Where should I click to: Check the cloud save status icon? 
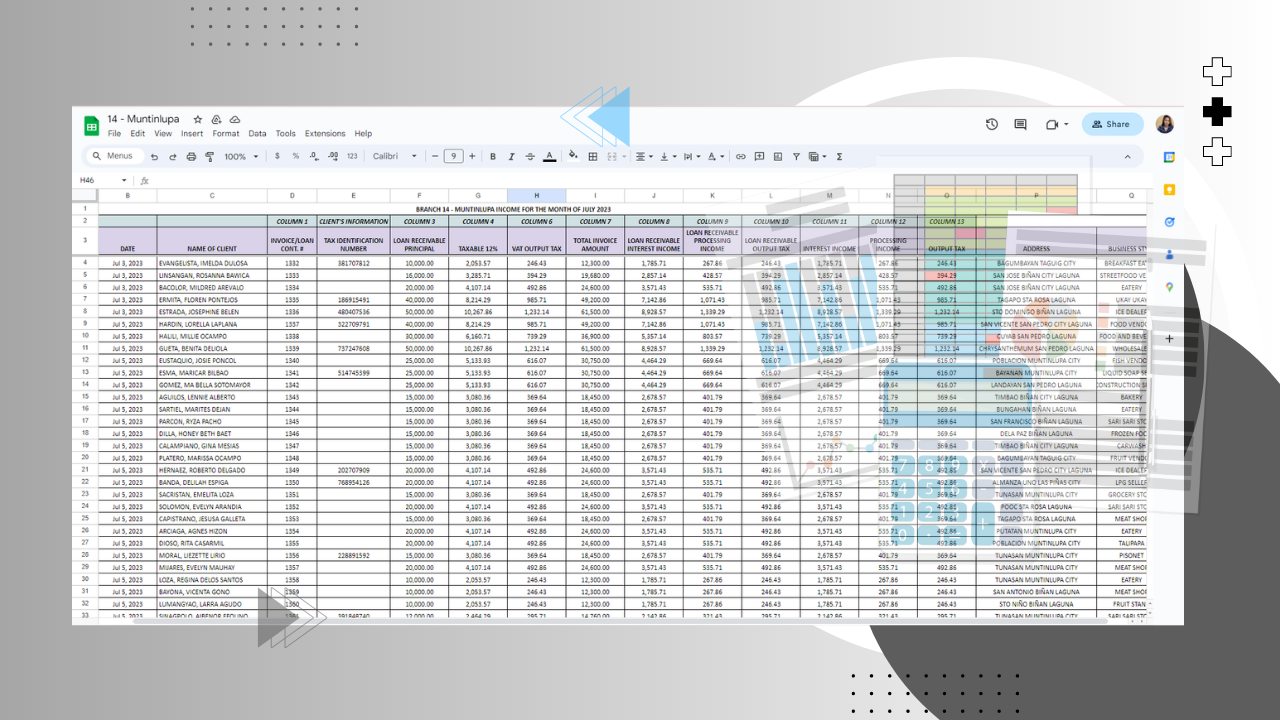[x=235, y=119]
